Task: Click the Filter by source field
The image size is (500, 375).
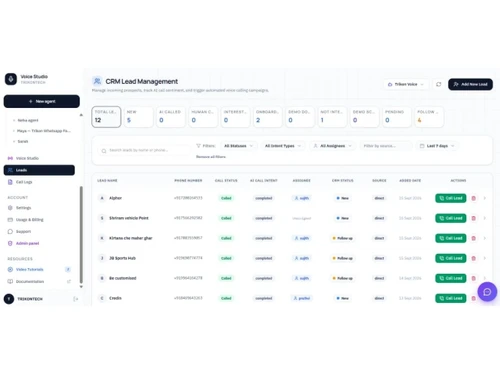Action: pyautogui.click(x=386, y=146)
